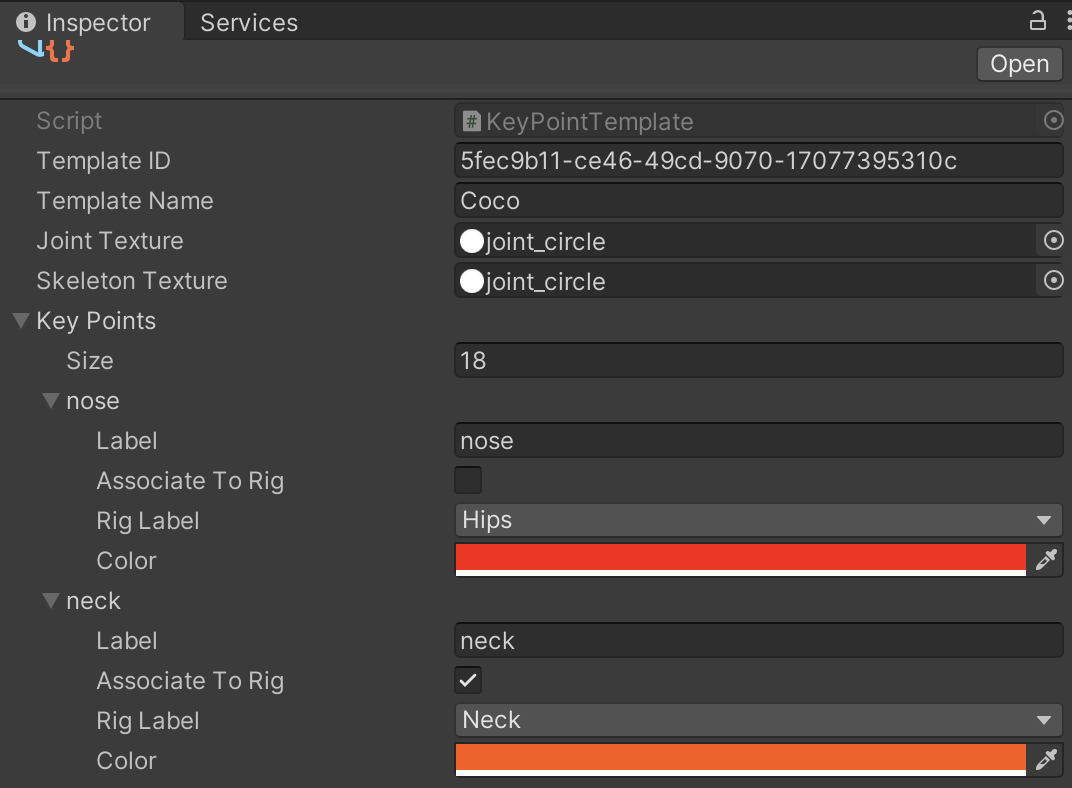The height and width of the screenshot is (788, 1072).
Task: Pick nose color with eyedropper
Action: point(1046,560)
